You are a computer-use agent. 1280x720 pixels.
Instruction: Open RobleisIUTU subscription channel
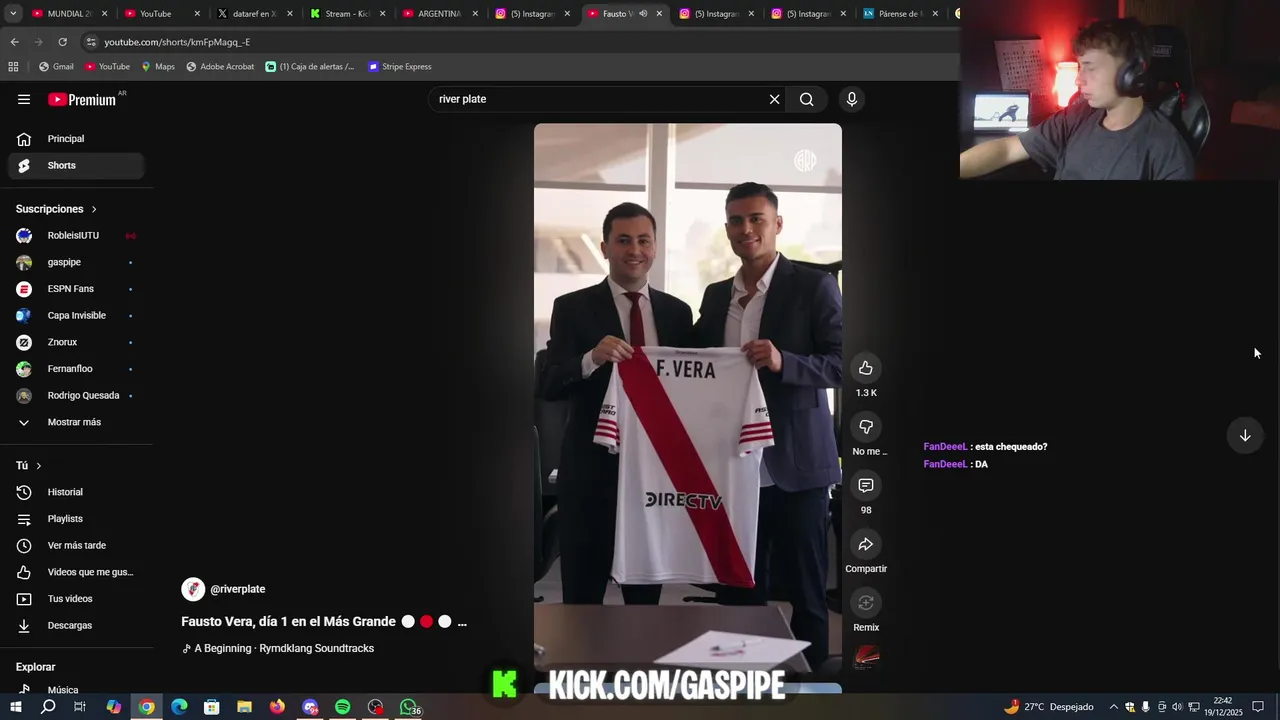point(76,236)
